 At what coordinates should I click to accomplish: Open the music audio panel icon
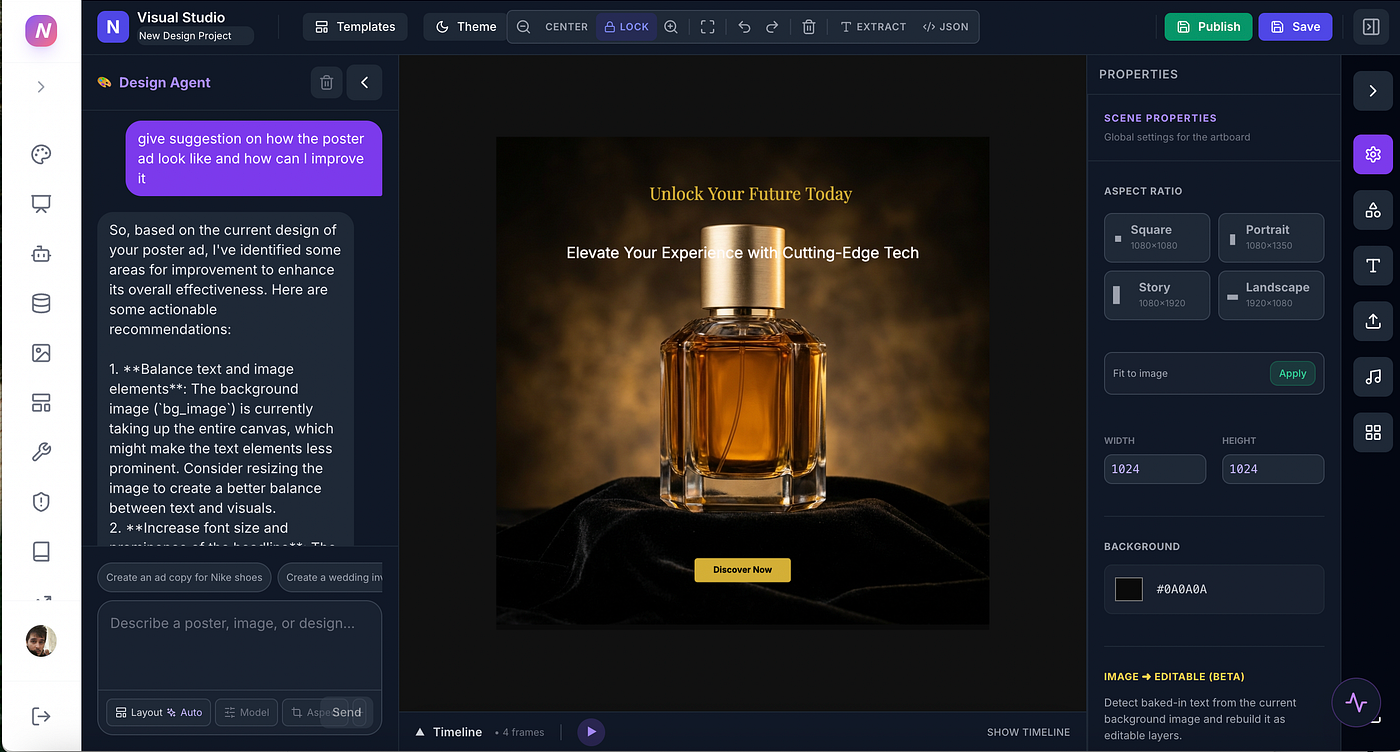tap(1373, 376)
